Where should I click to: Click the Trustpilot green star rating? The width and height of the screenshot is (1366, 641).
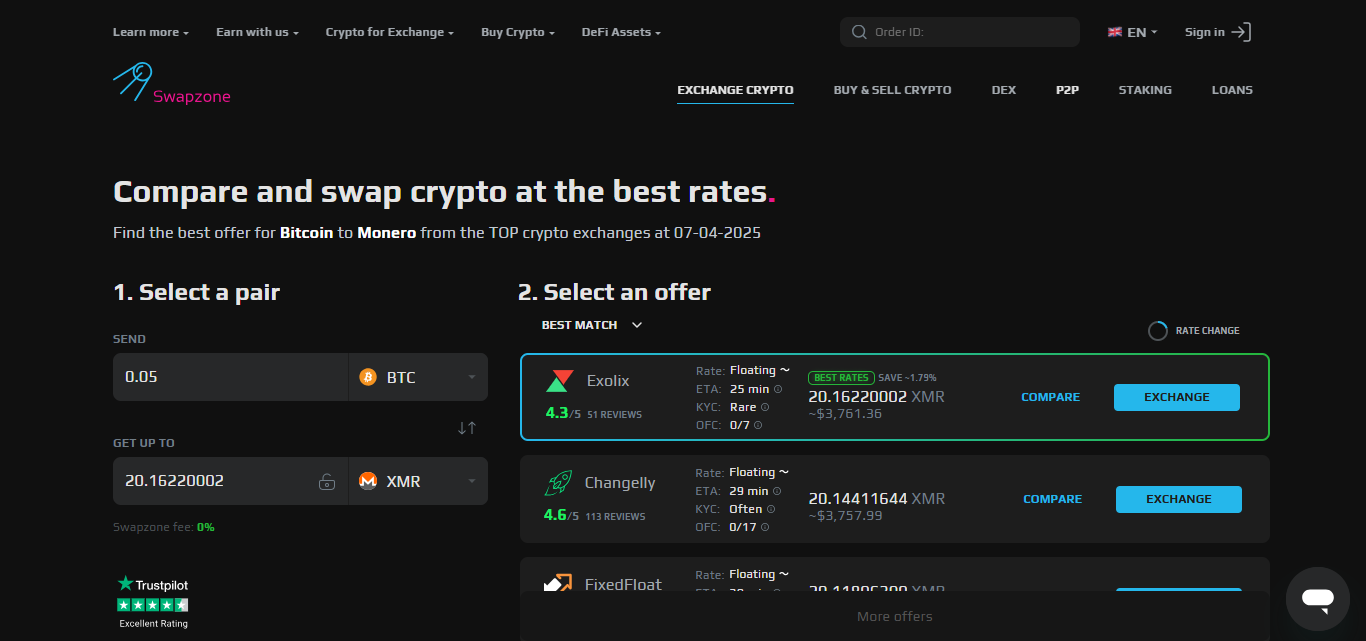coord(153,605)
